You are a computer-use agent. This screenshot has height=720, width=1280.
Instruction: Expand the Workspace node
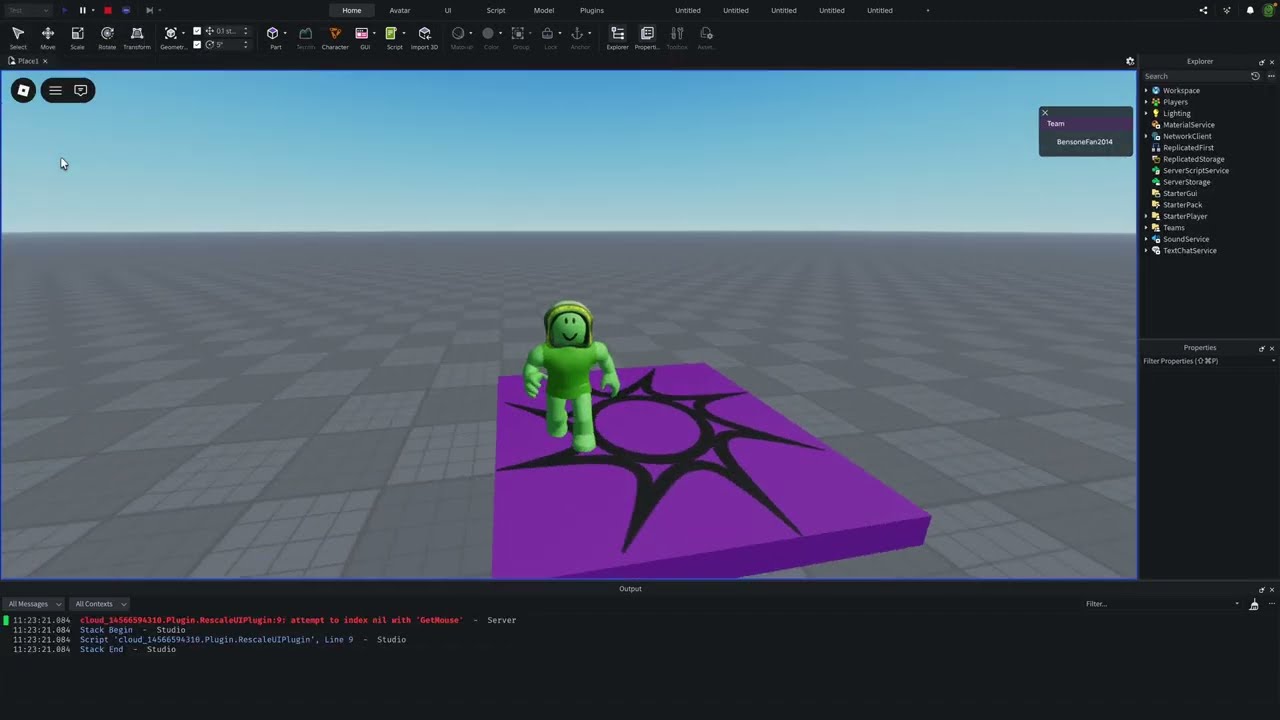coord(1146,90)
